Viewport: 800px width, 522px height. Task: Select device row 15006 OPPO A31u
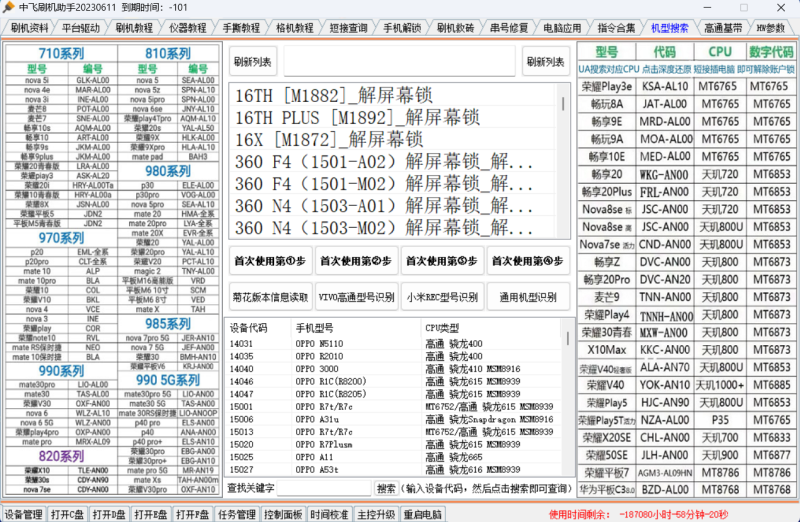[394, 419]
